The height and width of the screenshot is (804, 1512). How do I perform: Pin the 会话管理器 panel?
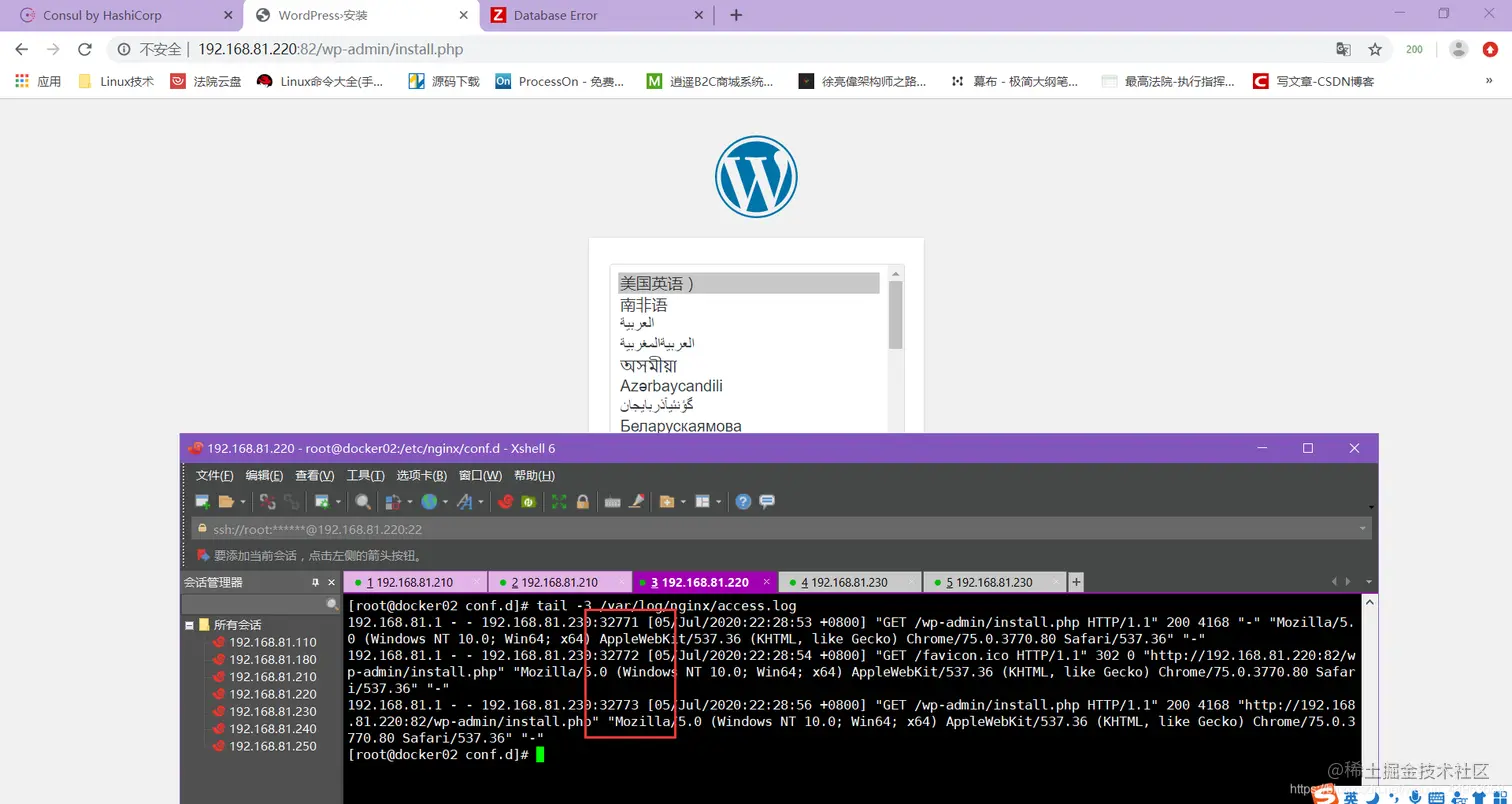[x=316, y=582]
